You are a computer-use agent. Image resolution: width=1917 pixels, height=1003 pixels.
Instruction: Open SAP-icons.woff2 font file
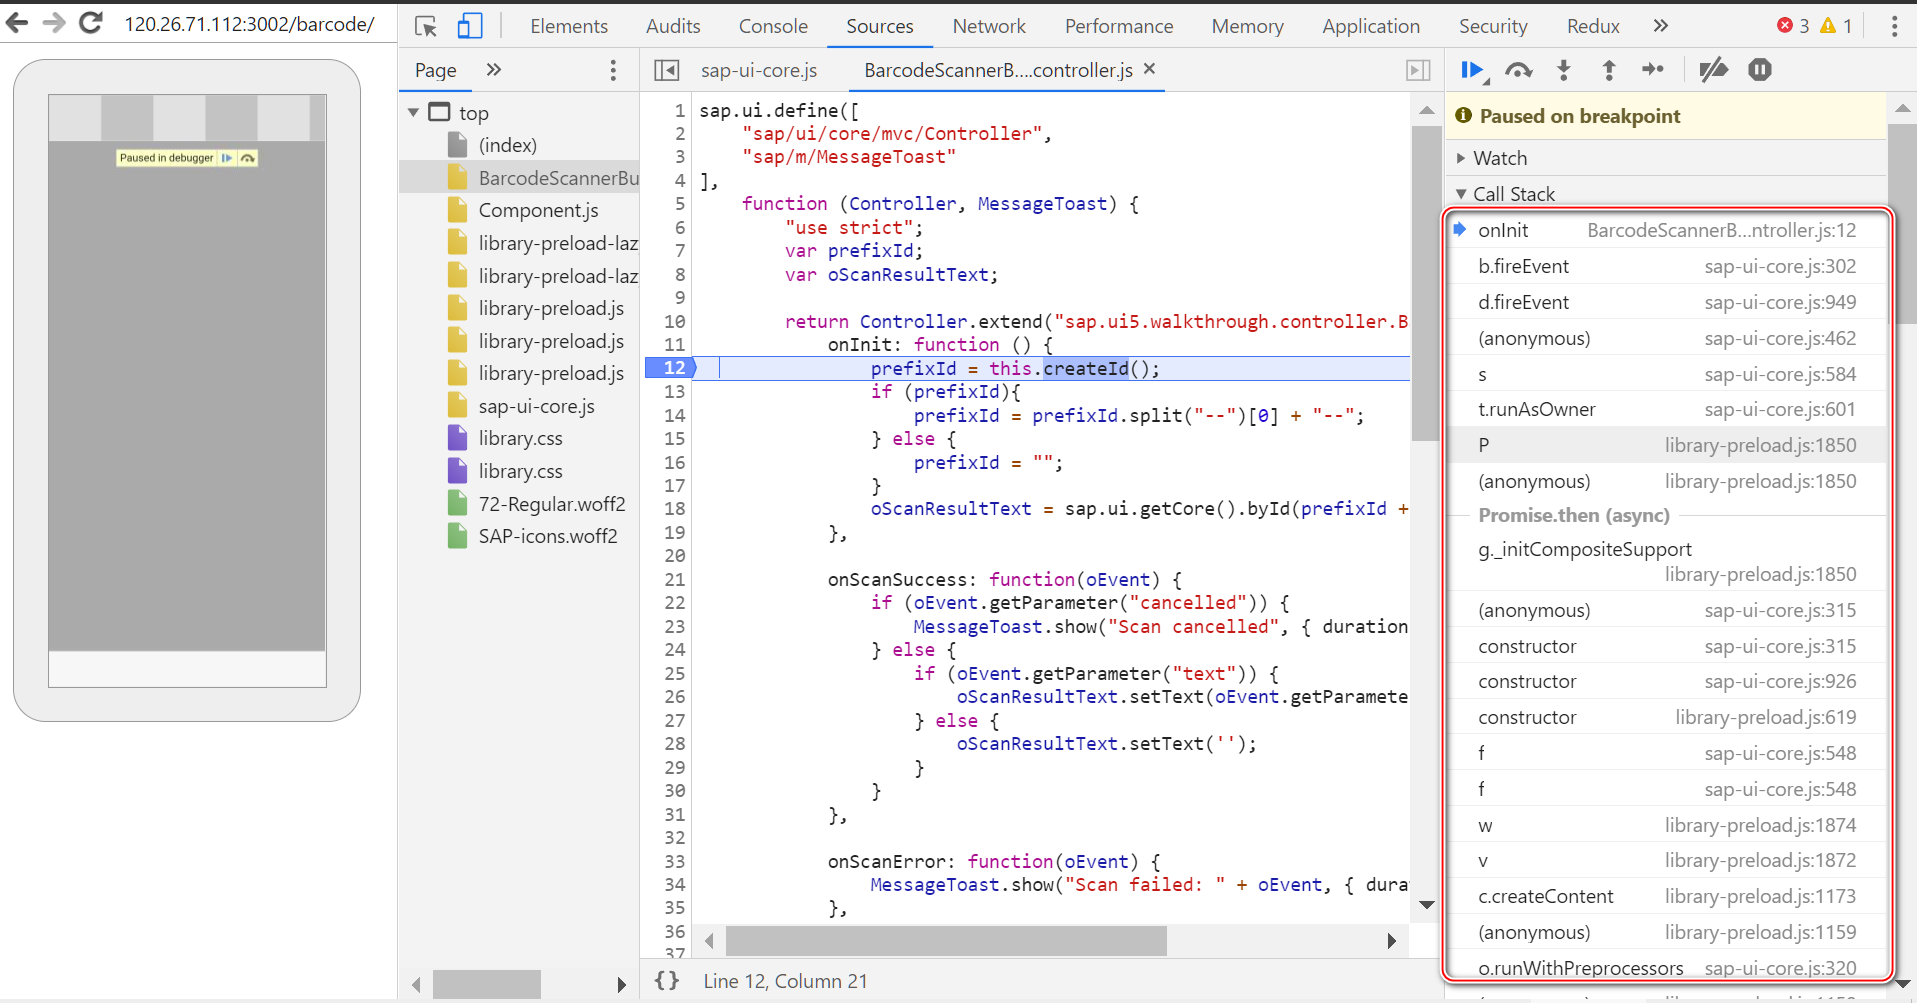(547, 537)
